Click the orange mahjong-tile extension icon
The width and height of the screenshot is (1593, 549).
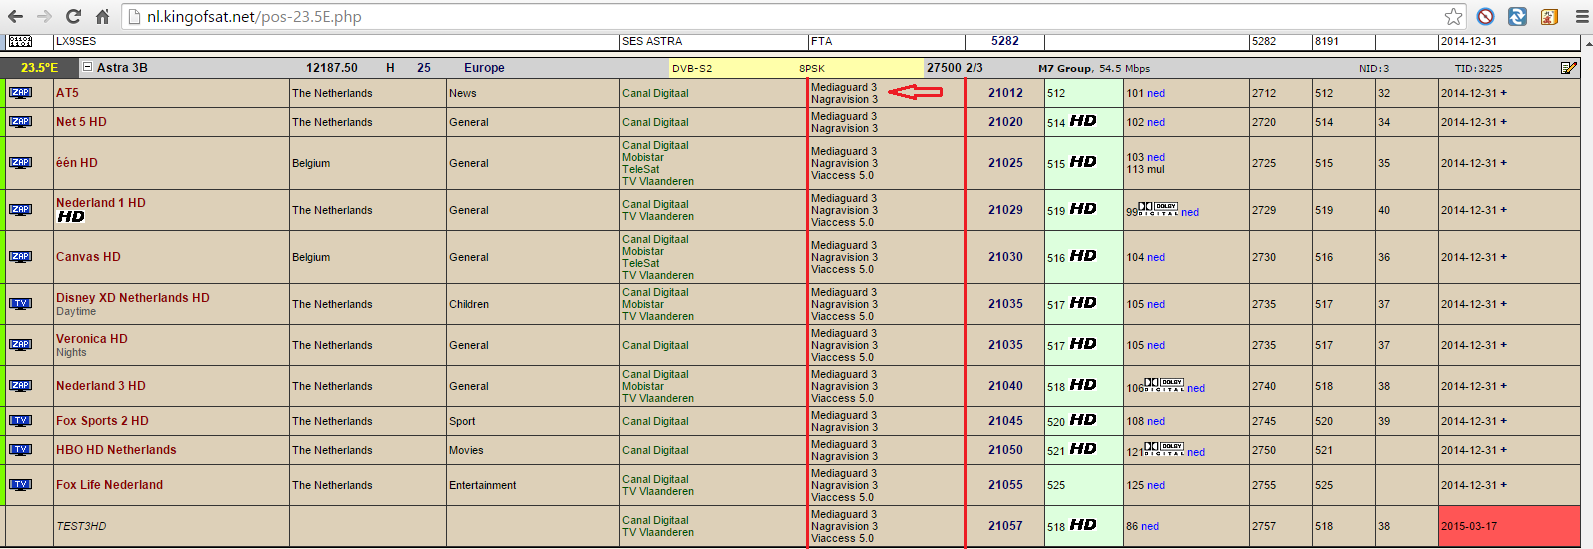(1549, 16)
